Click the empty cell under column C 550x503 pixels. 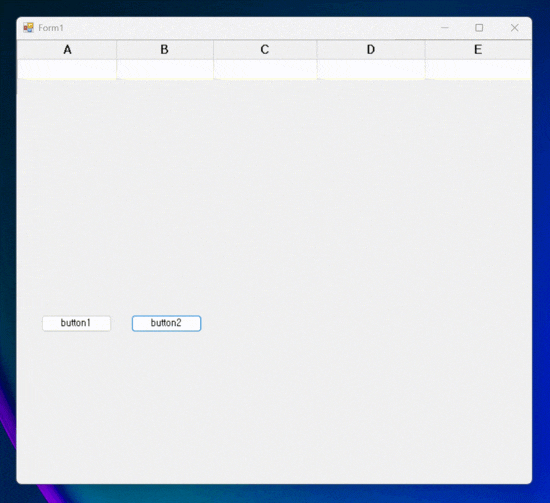[265, 69]
